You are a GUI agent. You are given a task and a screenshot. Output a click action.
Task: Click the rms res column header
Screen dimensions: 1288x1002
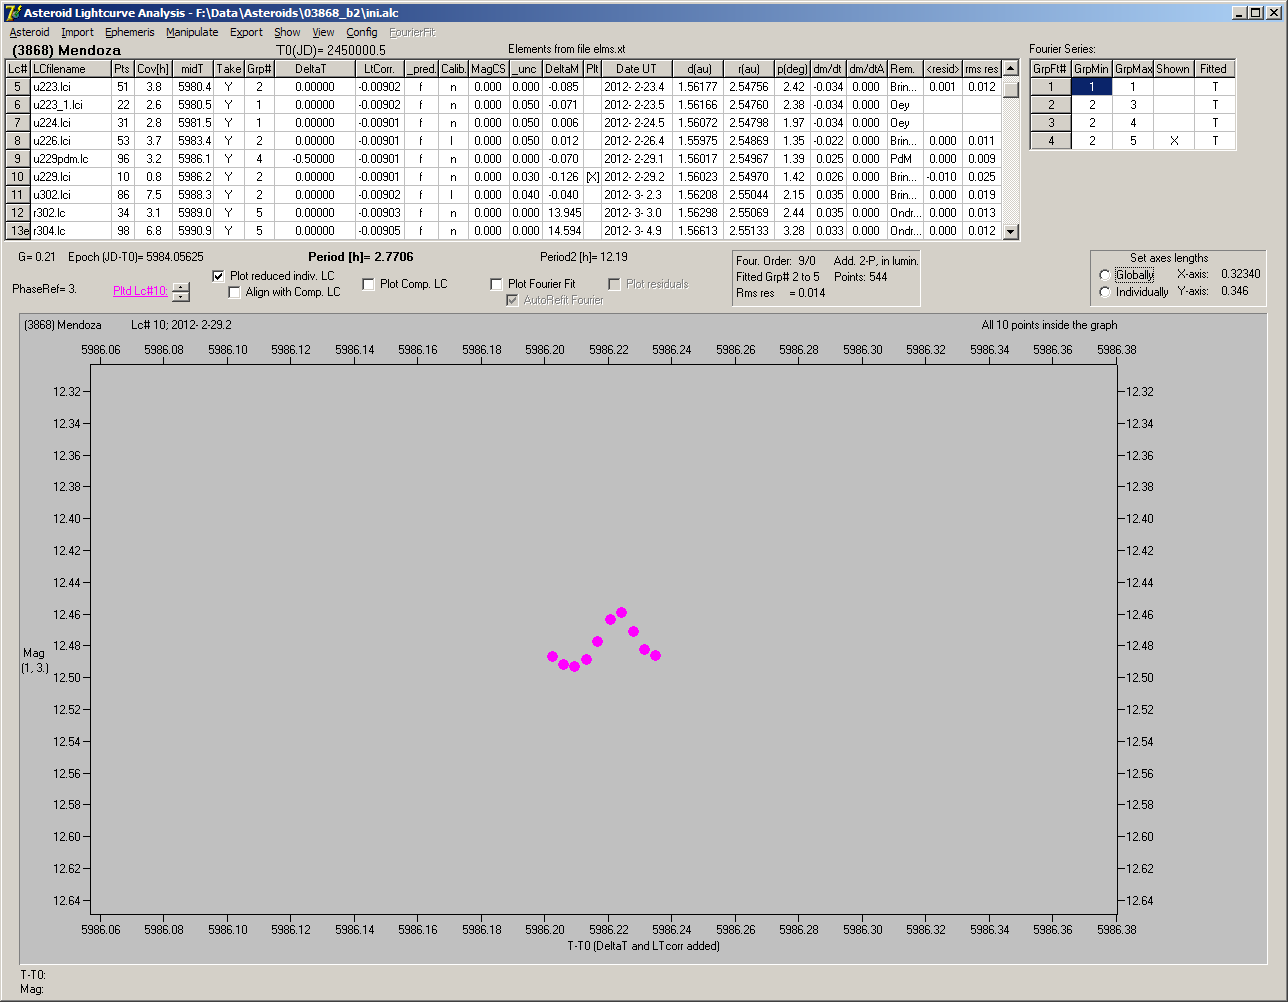click(x=982, y=69)
